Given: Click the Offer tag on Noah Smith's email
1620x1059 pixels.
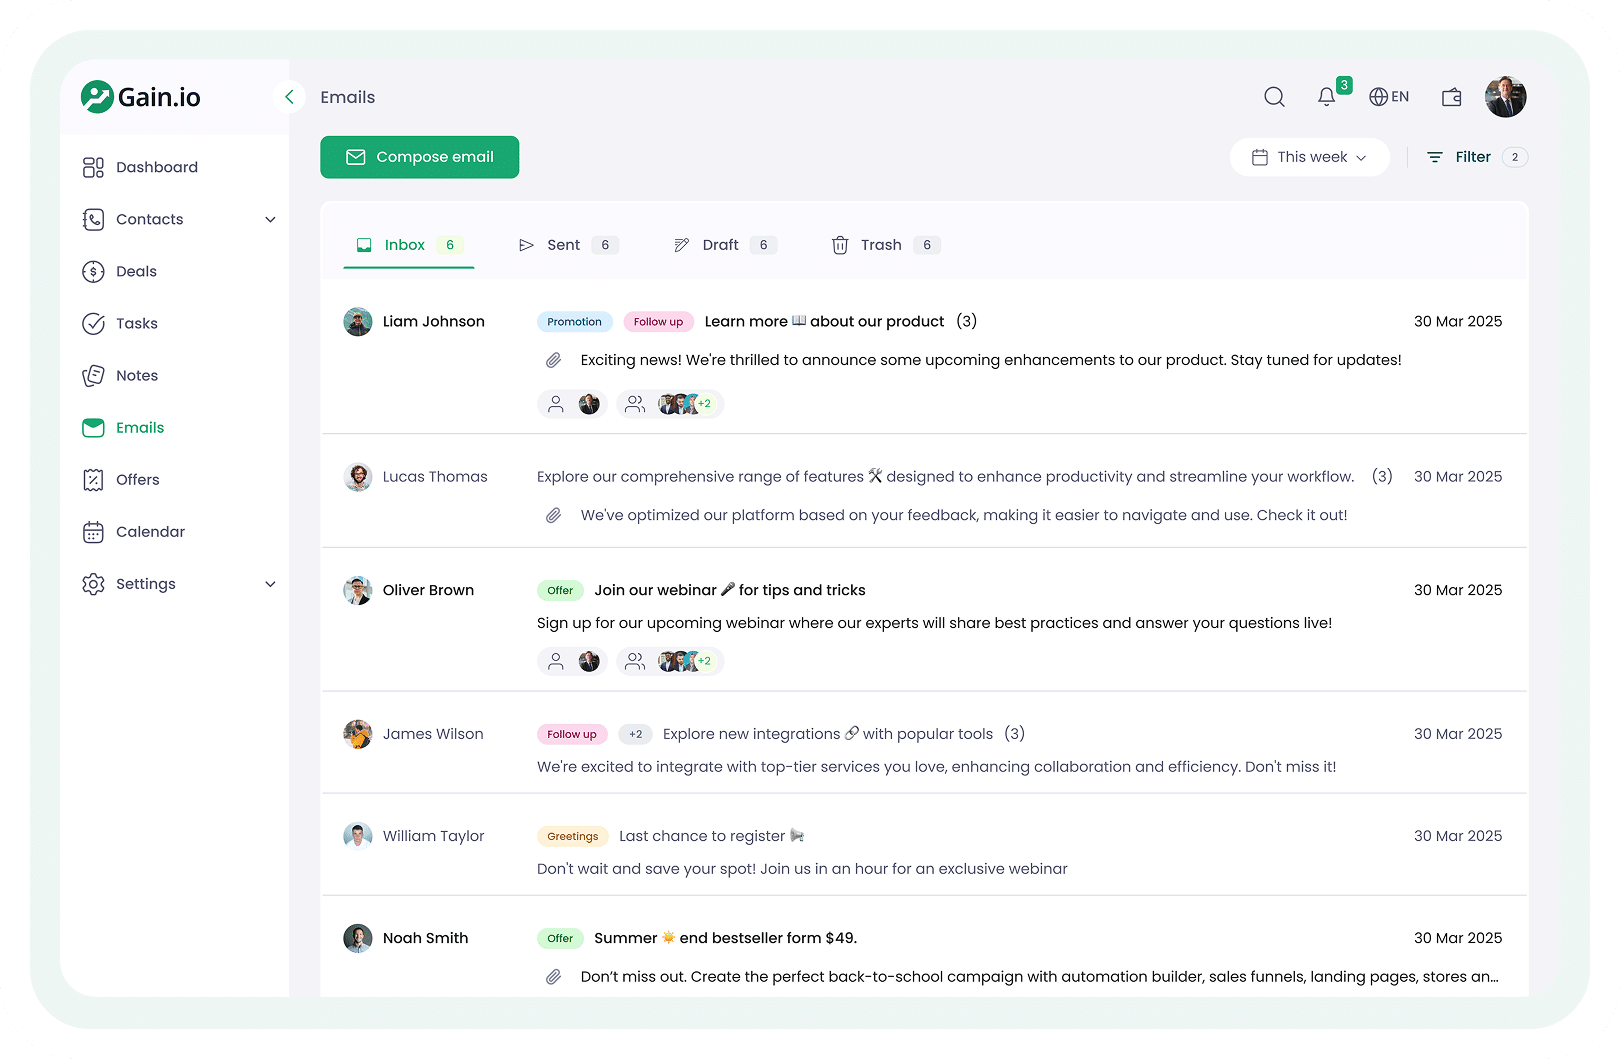Looking at the screenshot, I should coord(560,938).
